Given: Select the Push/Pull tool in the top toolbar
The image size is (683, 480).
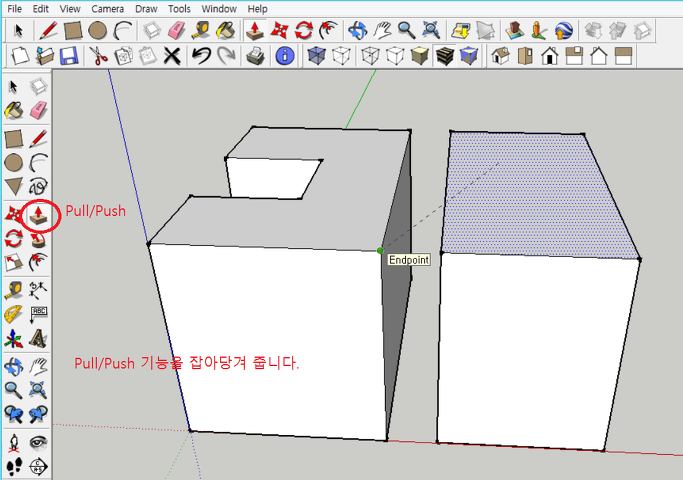Looking at the screenshot, I should pos(254,30).
